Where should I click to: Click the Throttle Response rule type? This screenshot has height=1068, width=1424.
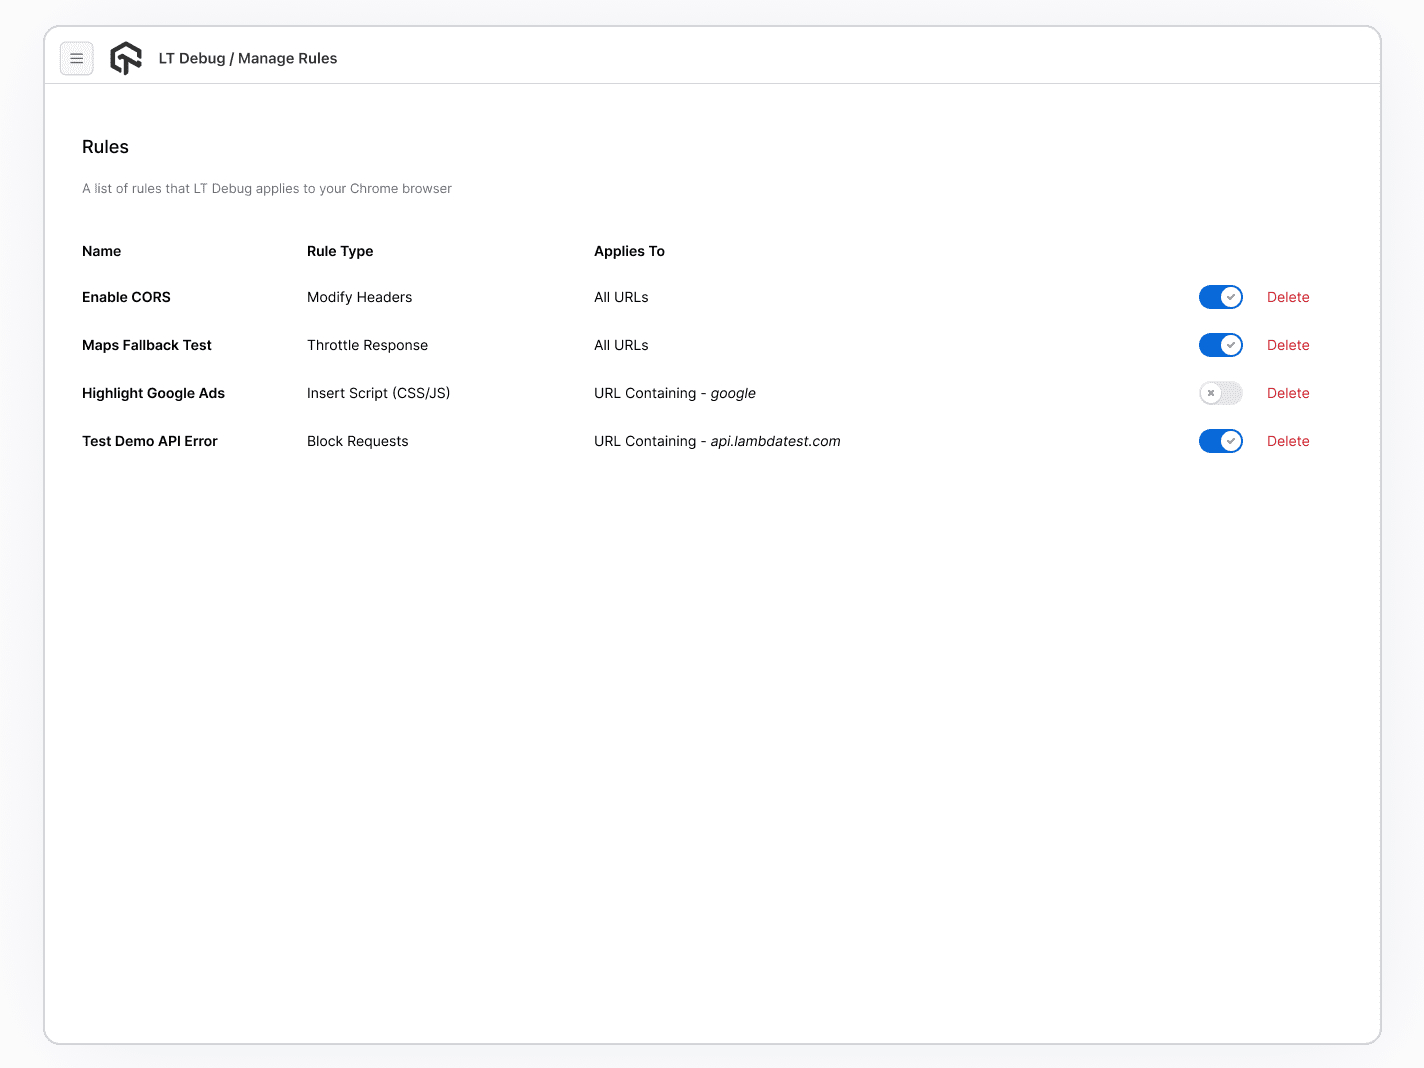click(367, 345)
